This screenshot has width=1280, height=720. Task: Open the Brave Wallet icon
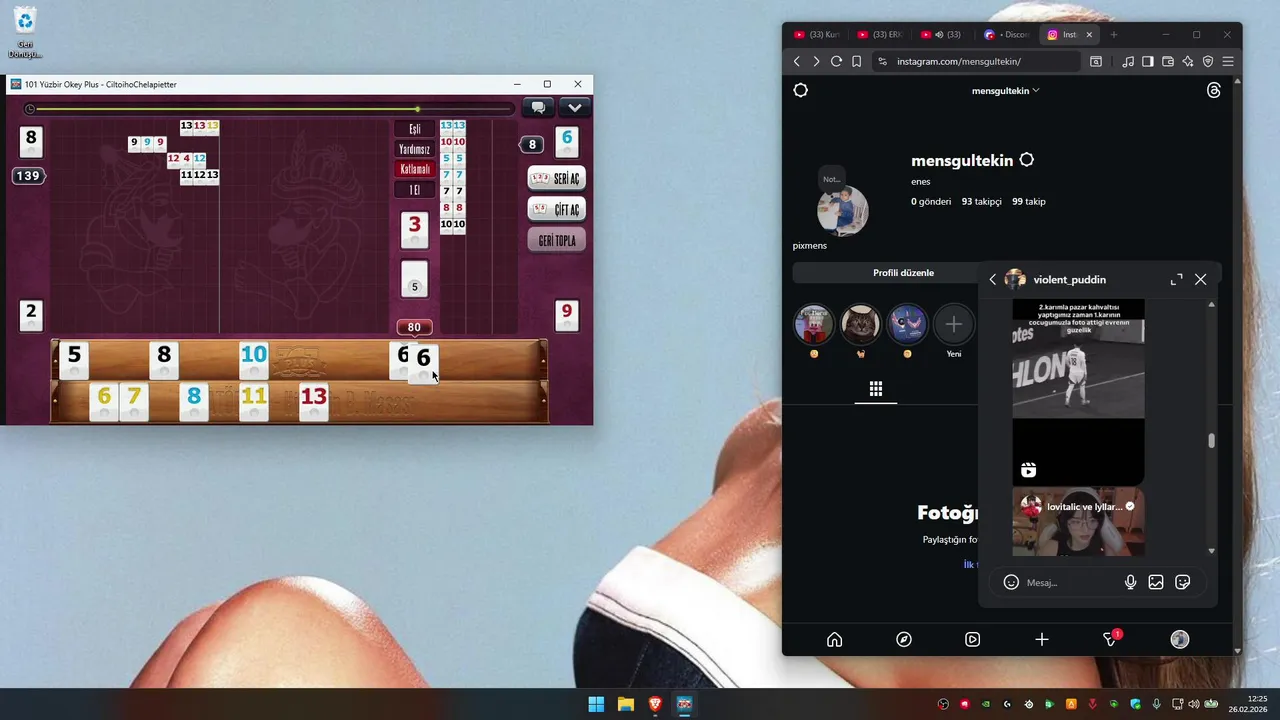pos(1168,61)
